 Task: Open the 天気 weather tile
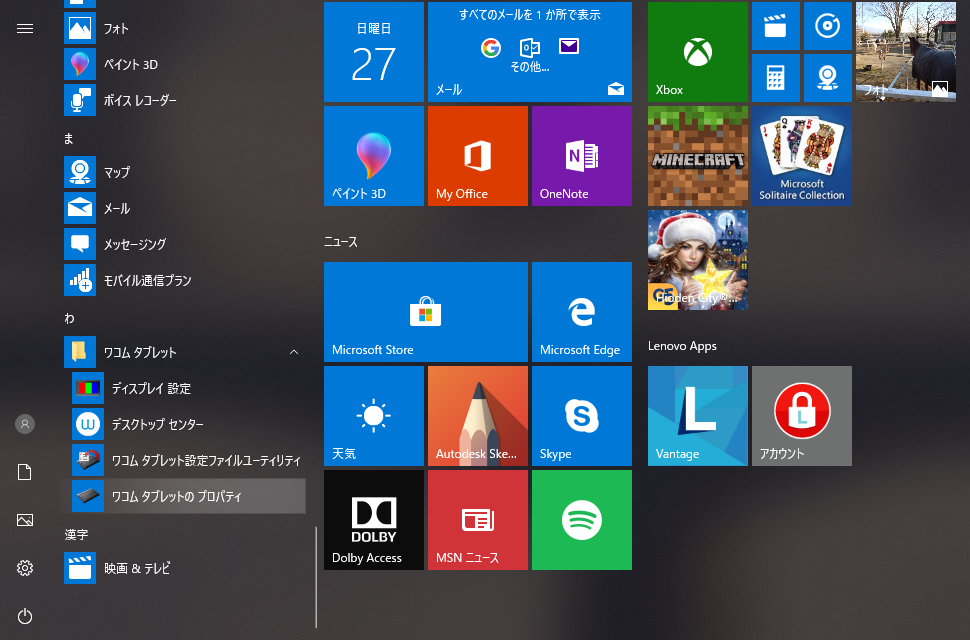(374, 416)
